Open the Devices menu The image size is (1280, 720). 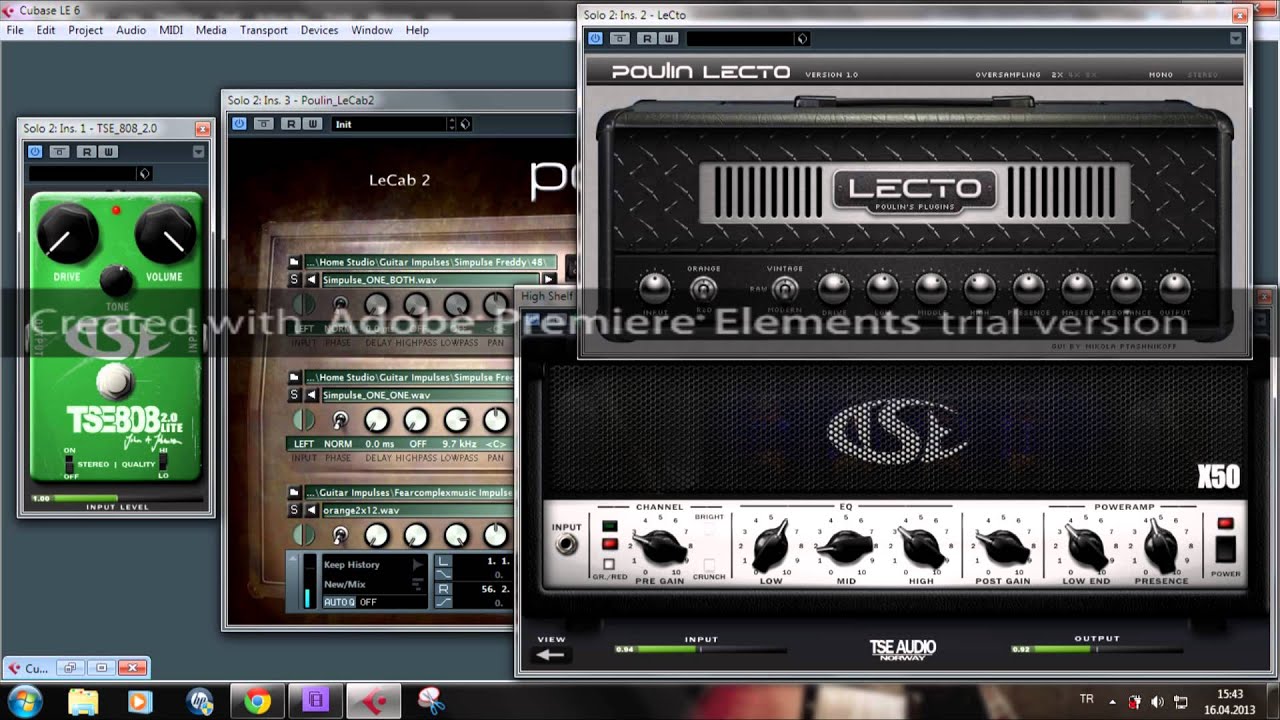coord(319,30)
